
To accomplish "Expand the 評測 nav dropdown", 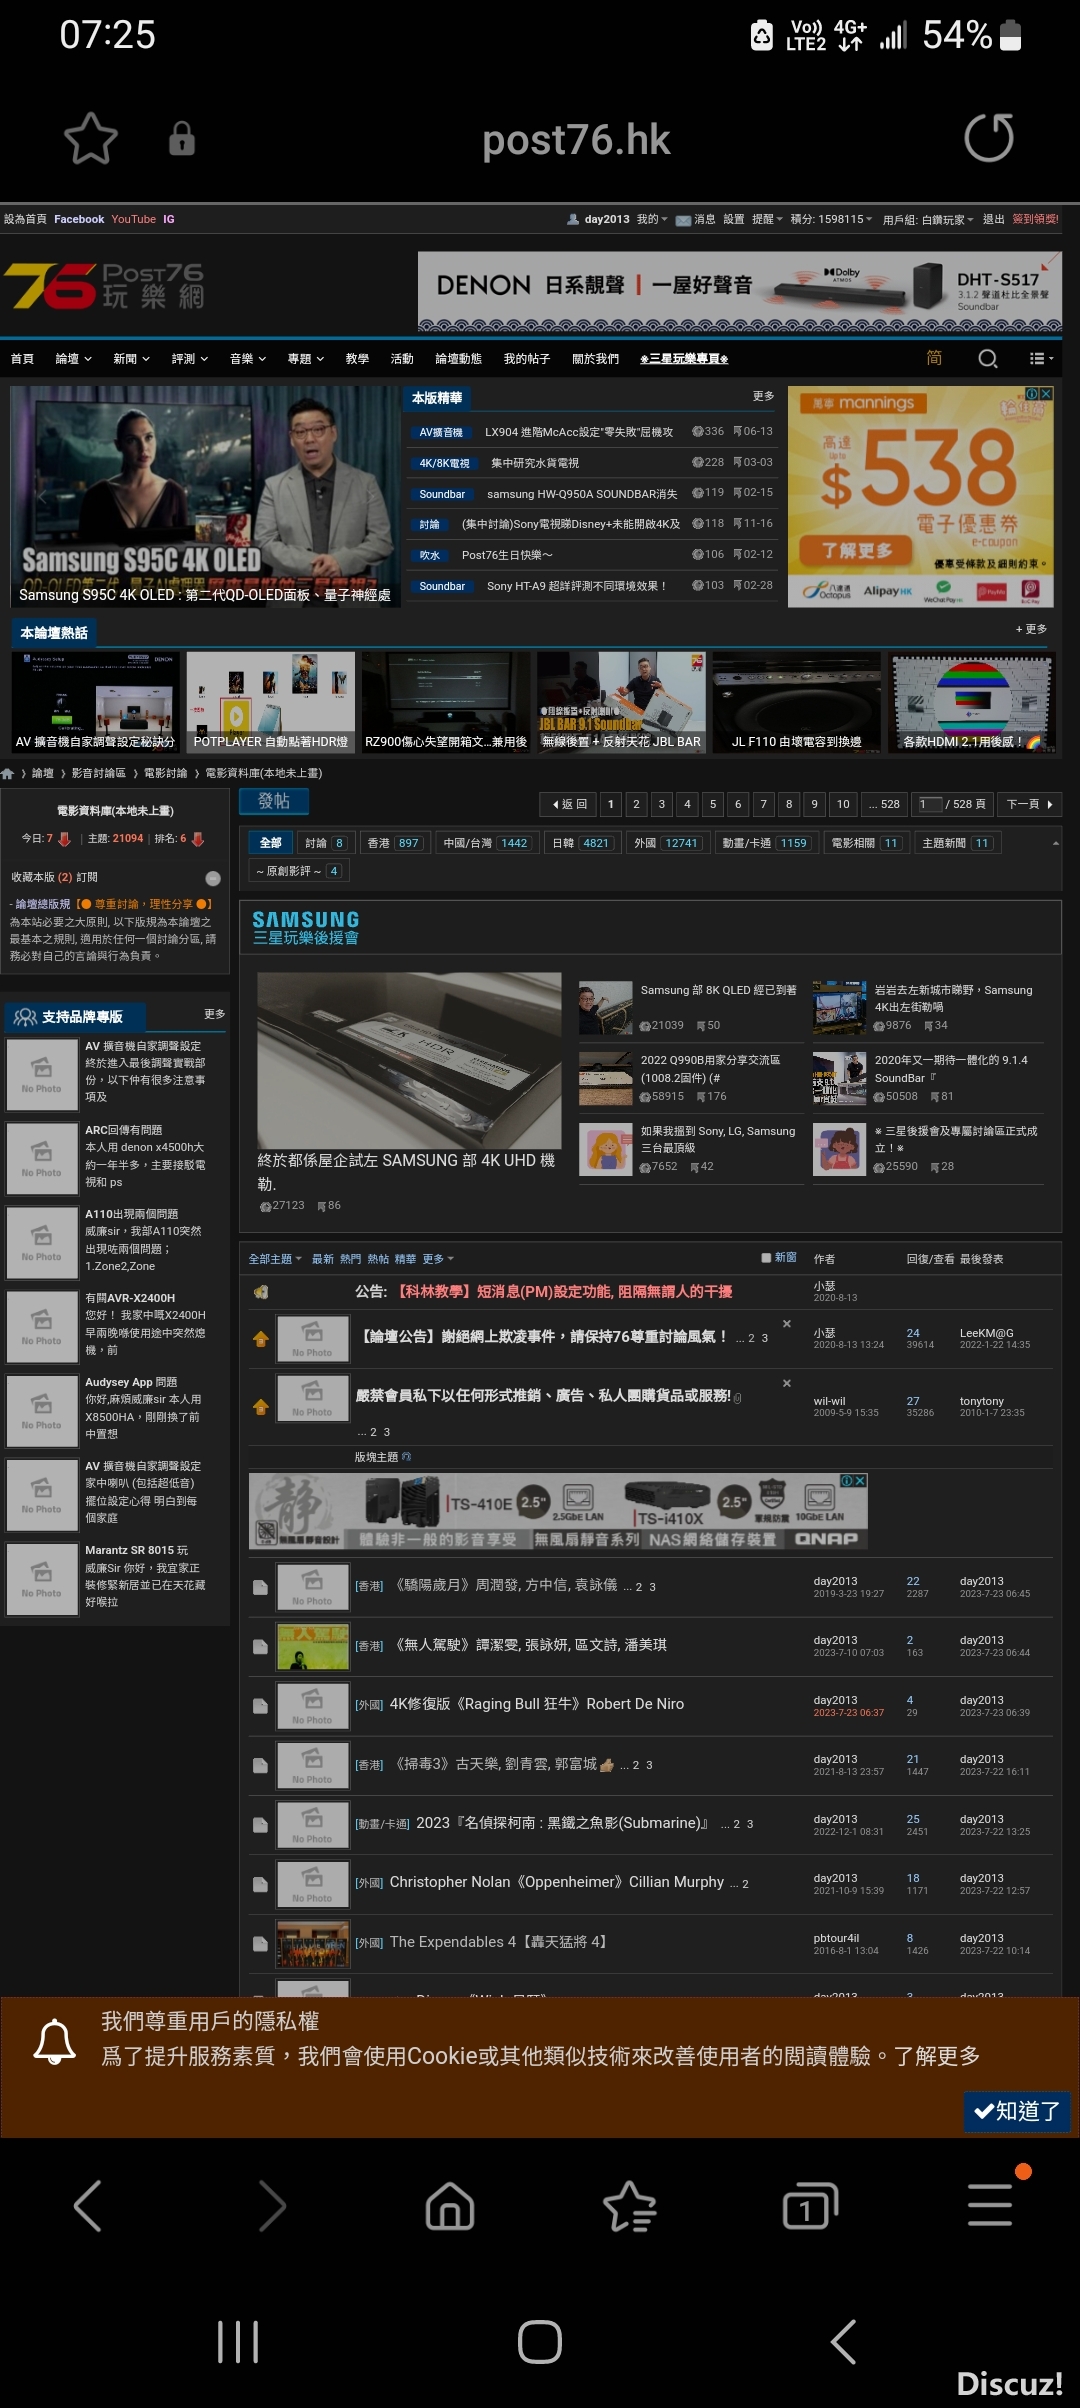I will (190, 359).
